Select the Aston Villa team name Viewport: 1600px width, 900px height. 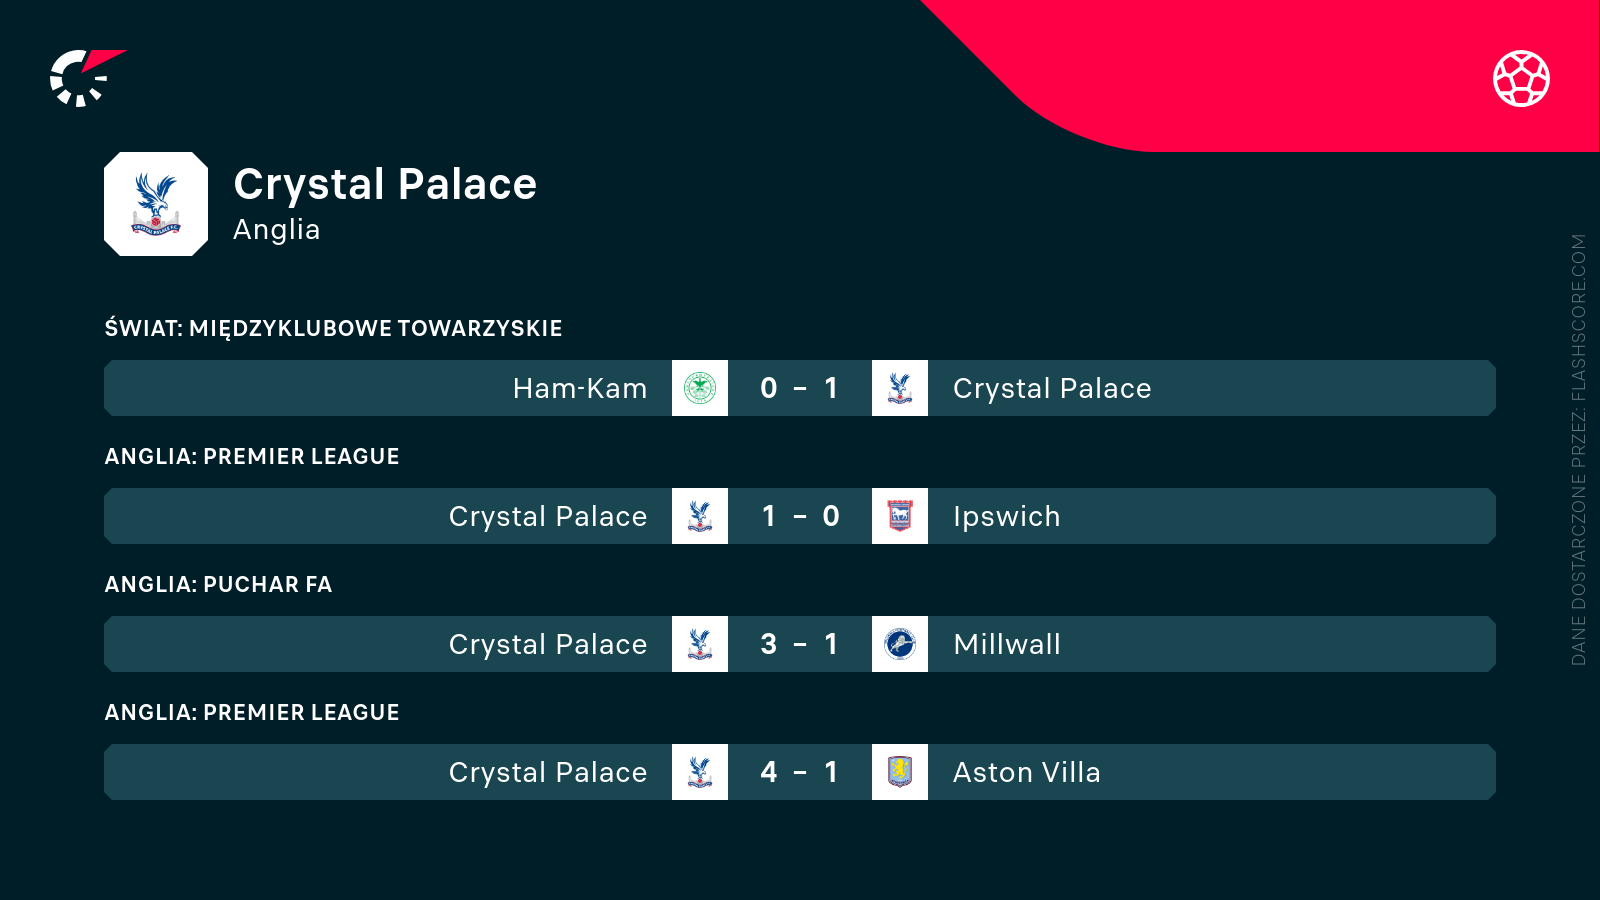(1026, 772)
